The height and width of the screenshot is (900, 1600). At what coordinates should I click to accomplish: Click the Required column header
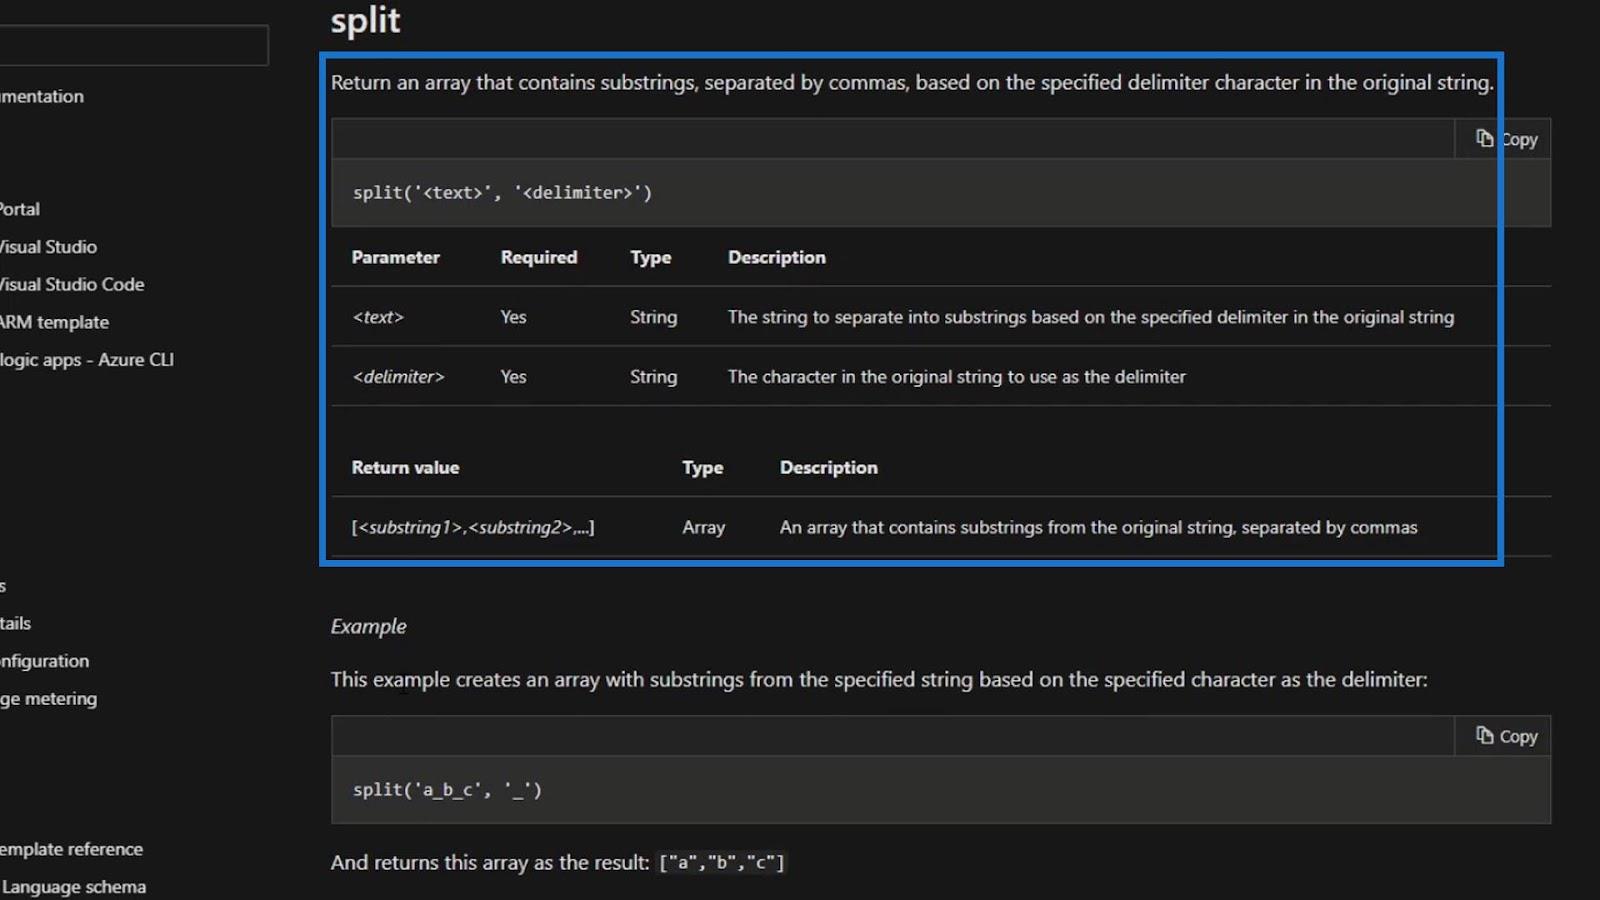tap(539, 257)
